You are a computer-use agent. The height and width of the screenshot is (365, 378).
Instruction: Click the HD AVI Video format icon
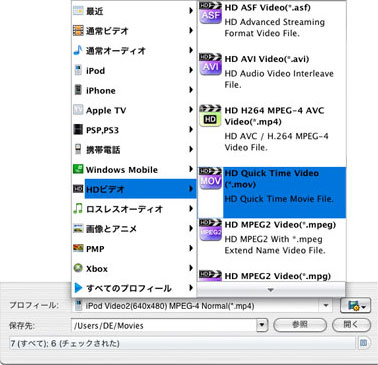[210, 64]
